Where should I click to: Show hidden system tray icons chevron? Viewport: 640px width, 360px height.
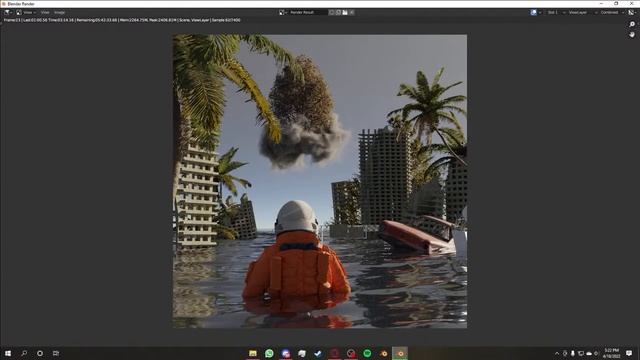point(557,353)
